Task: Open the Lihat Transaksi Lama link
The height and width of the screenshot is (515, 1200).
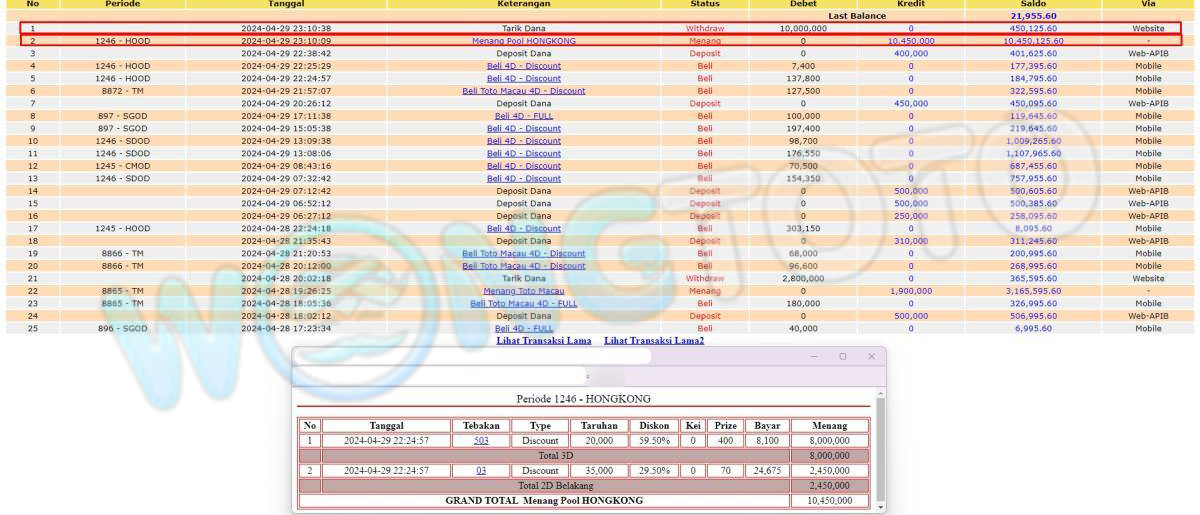Action: [x=545, y=341]
